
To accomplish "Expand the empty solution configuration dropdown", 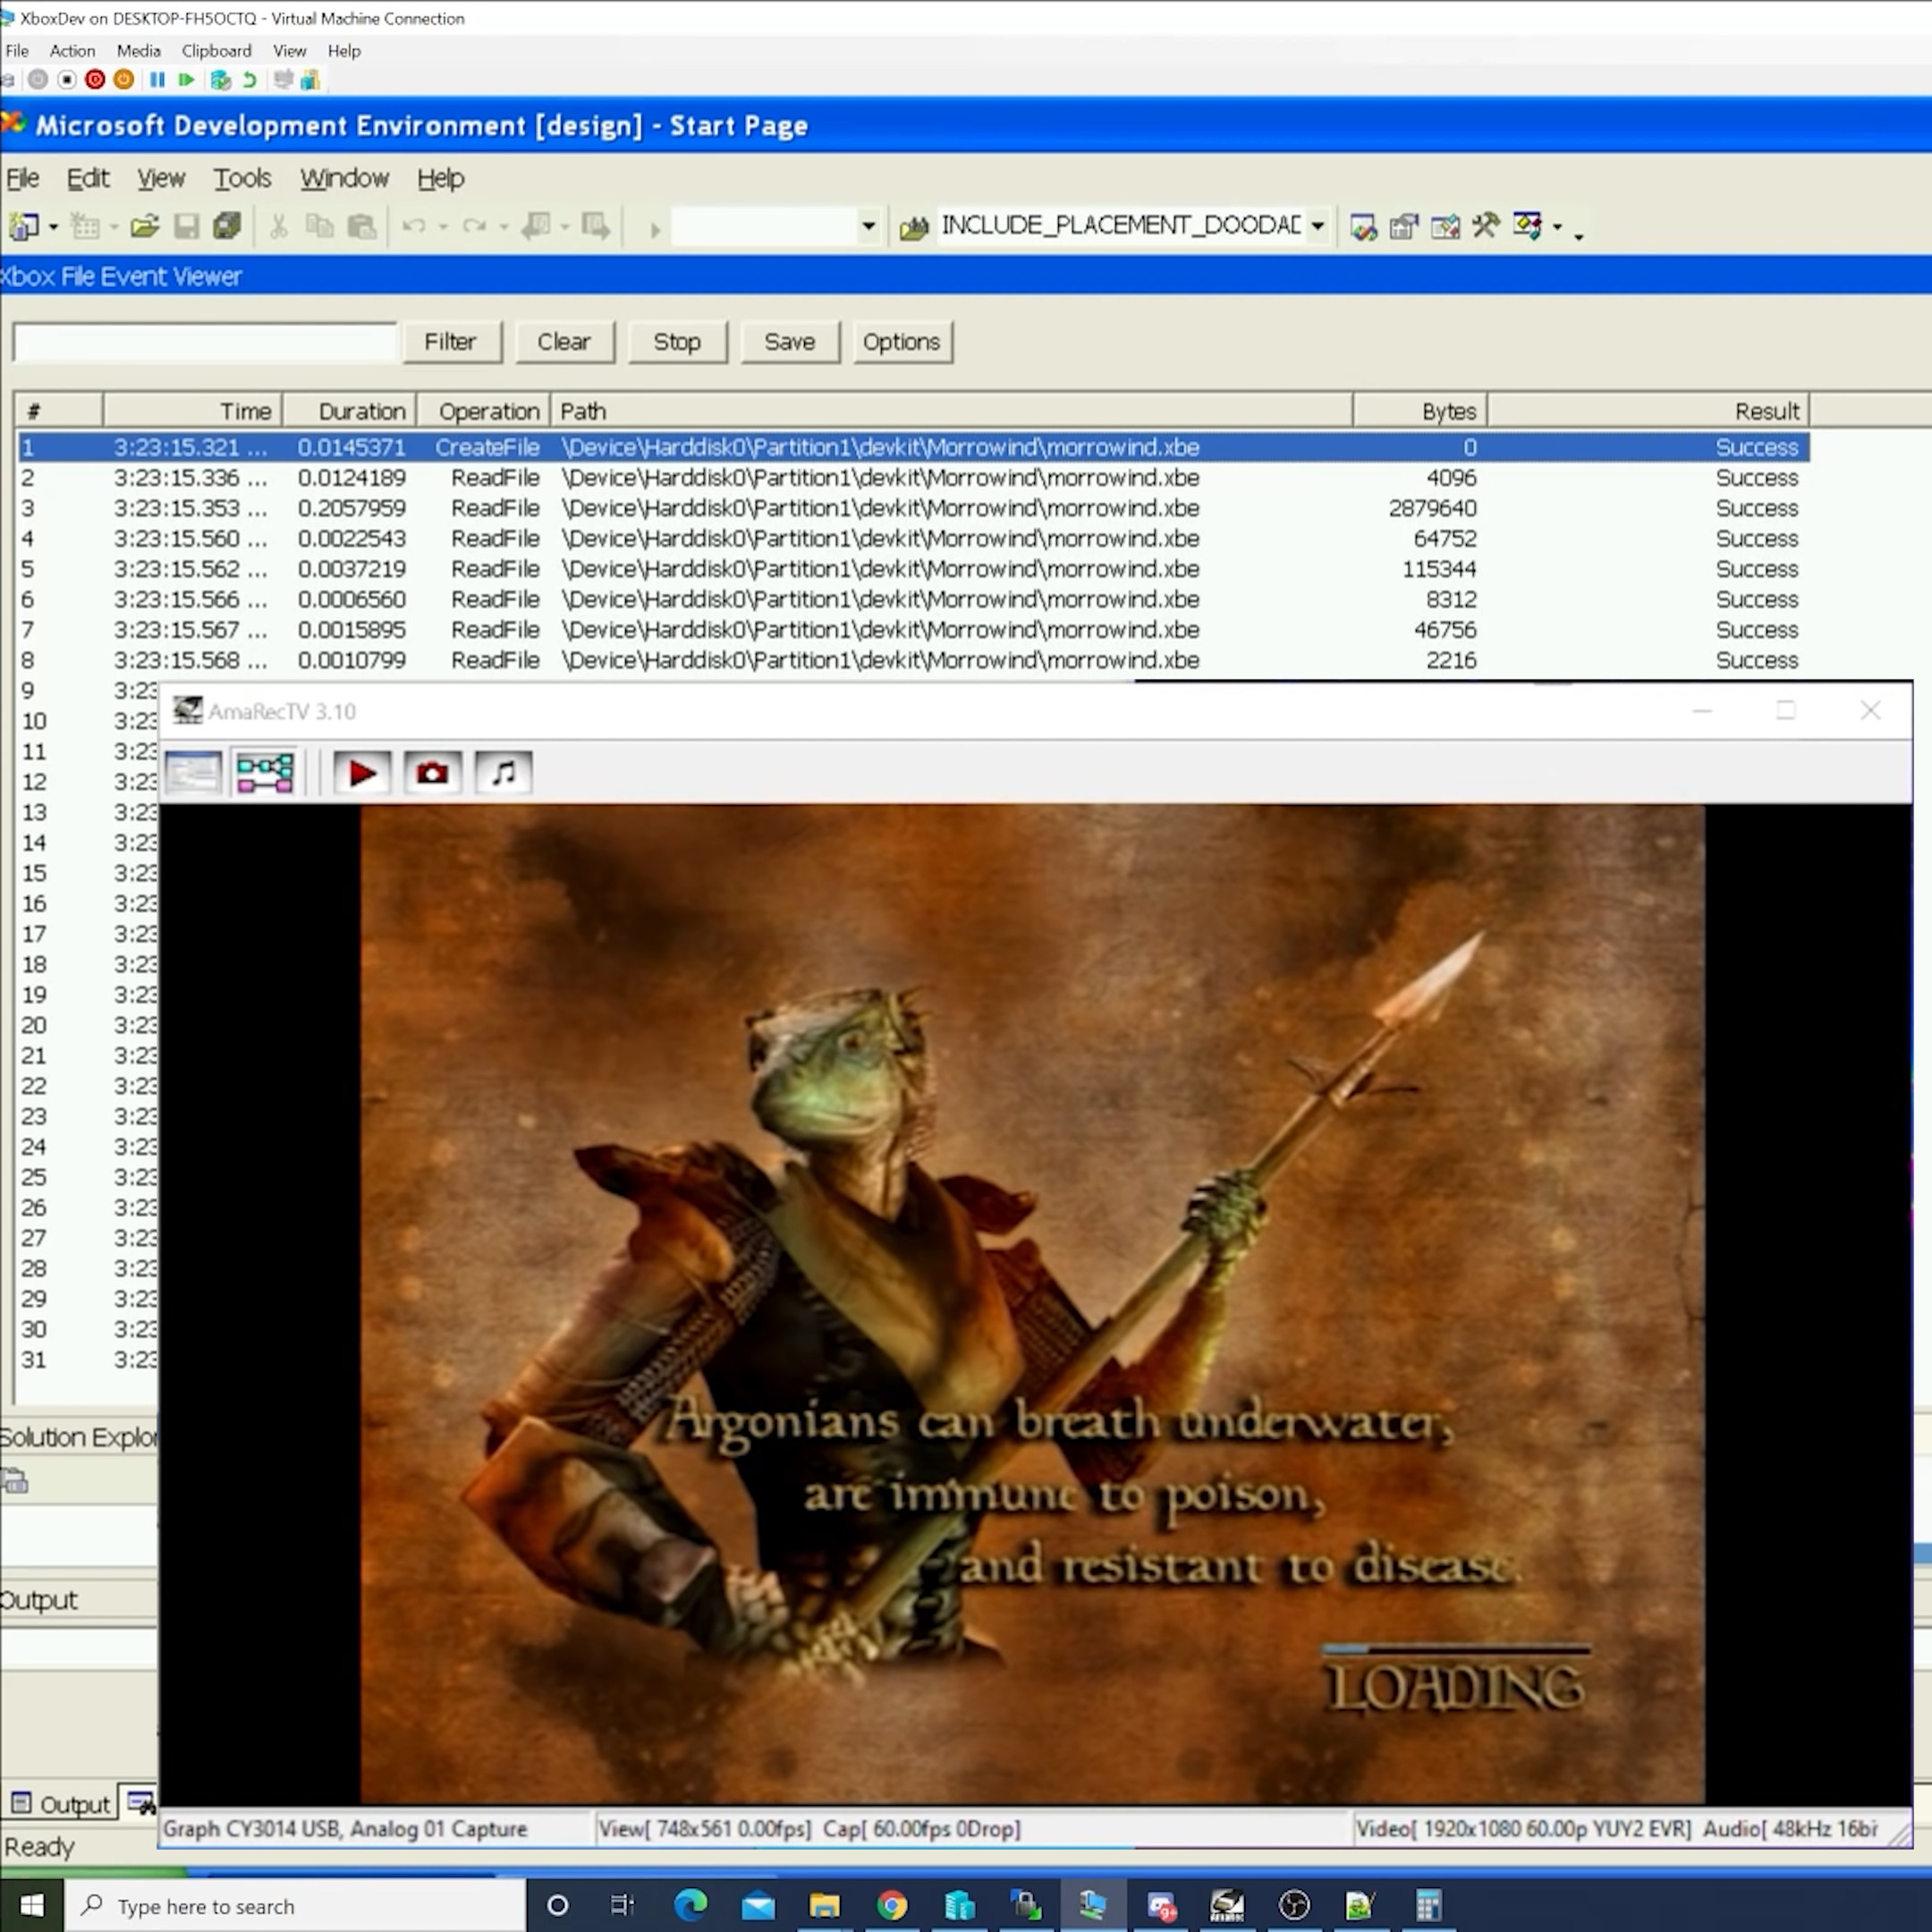I will point(867,227).
